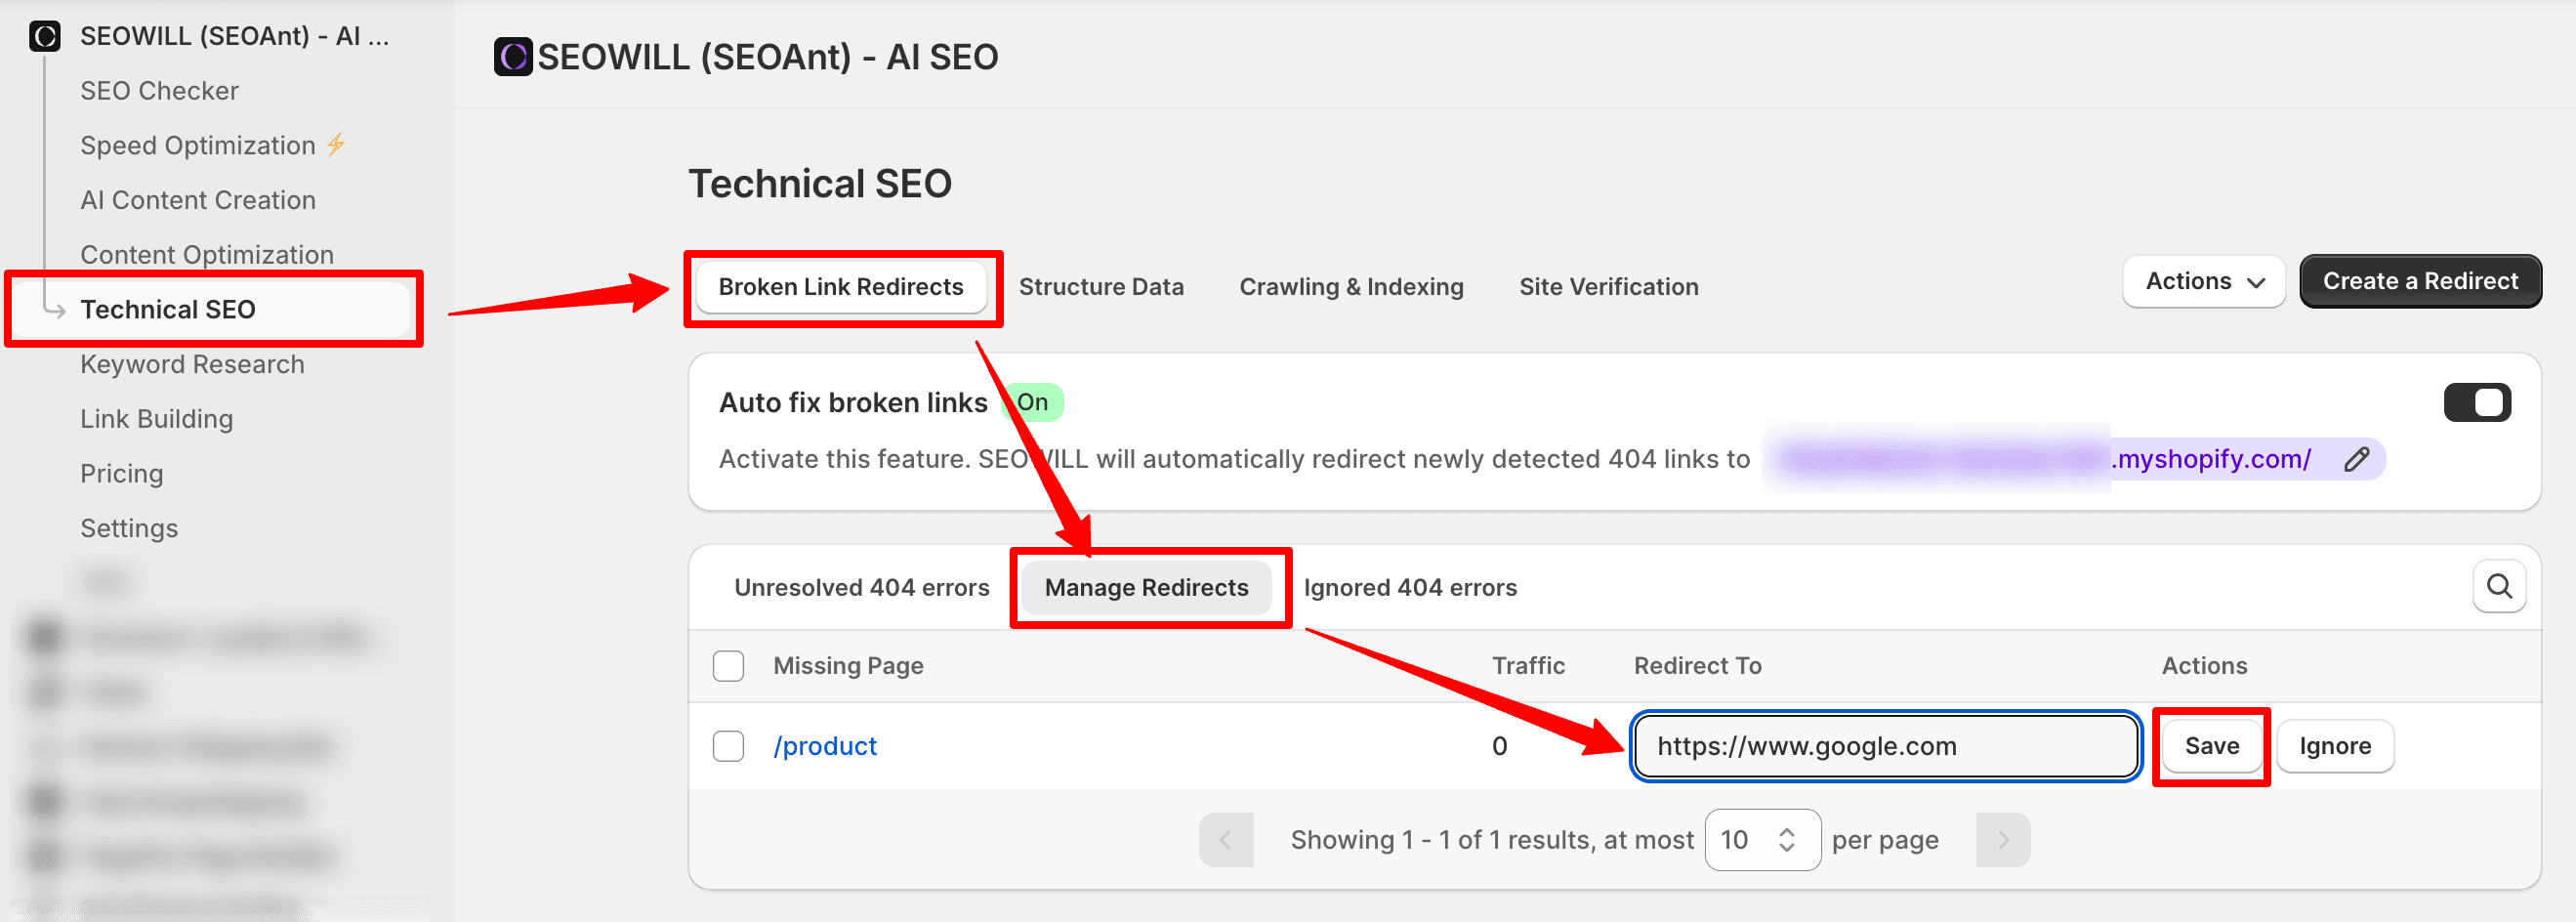Go to previous results page arrow
This screenshot has height=922, width=2576.
pyautogui.click(x=1226, y=840)
